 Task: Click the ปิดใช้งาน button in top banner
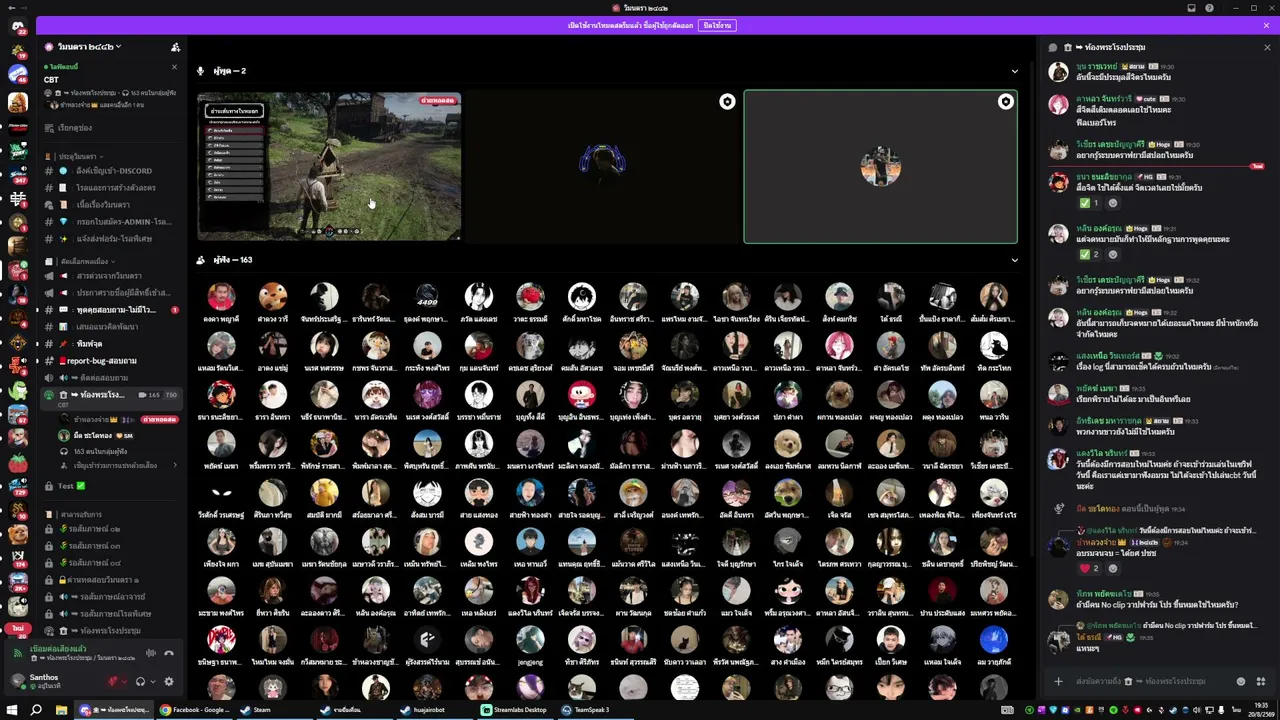pos(716,25)
